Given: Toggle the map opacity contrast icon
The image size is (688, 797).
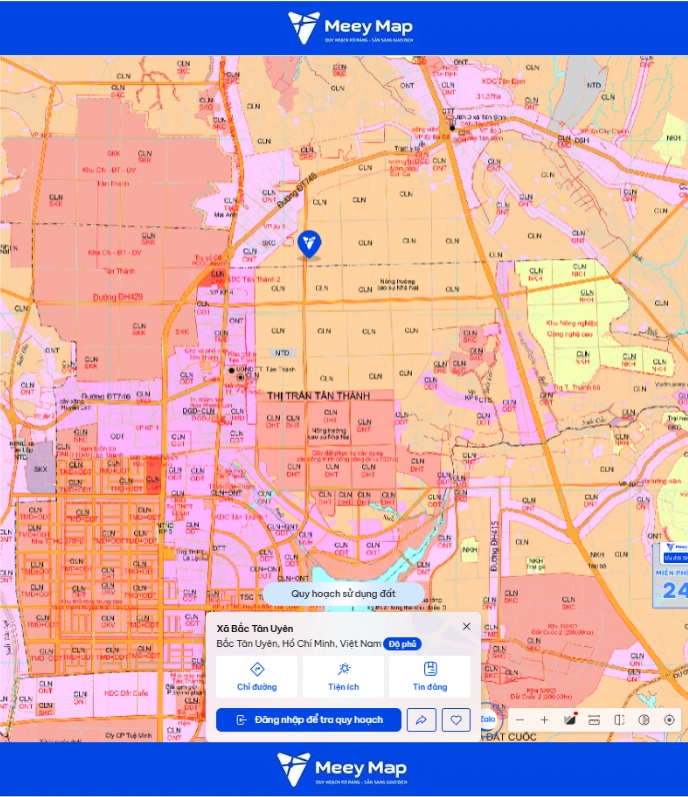Looking at the screenshot, I should [x=644, y=720].
